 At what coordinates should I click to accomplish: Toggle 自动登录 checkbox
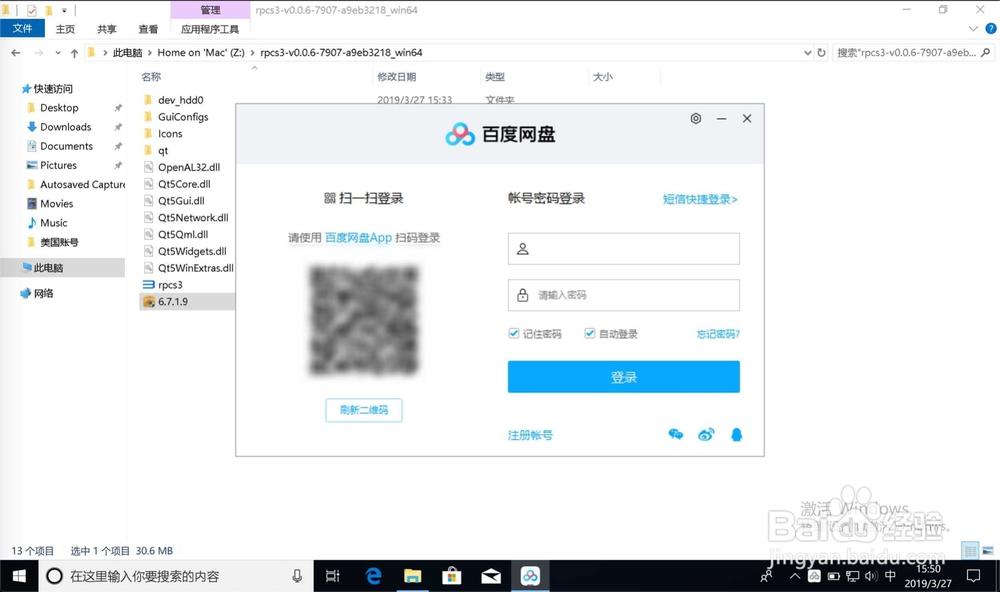[x=590, y=334]
